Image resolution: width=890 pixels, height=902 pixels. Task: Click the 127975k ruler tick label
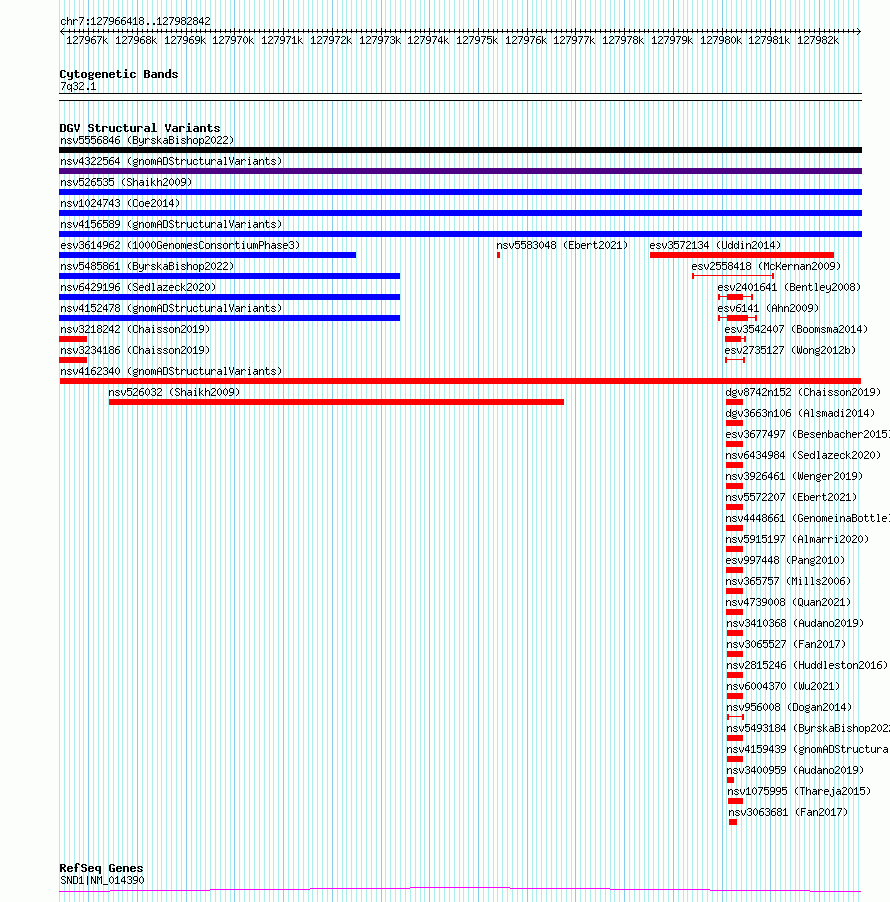pos(476,40)
